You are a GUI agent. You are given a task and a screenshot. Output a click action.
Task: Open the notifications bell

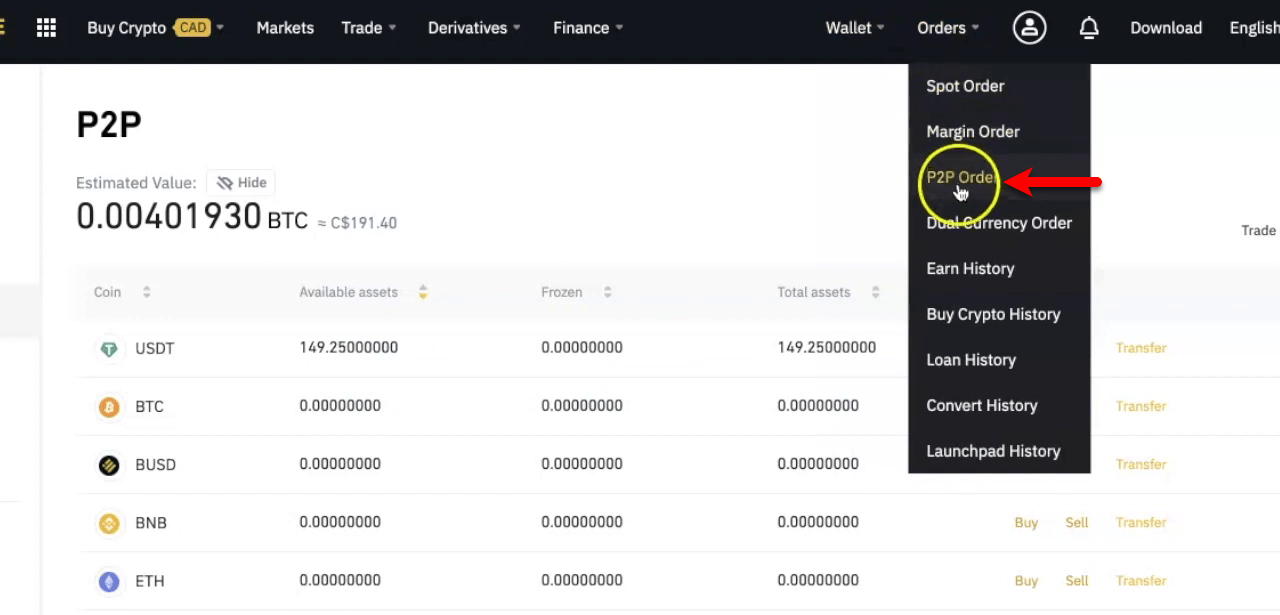[x=1089, y=28]
